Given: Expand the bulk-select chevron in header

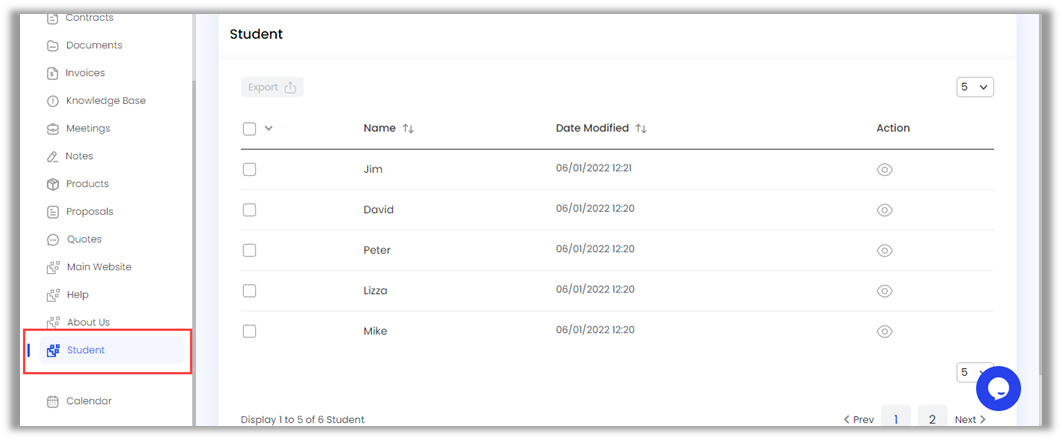Looking at the screenshot, I should [269, 128].
